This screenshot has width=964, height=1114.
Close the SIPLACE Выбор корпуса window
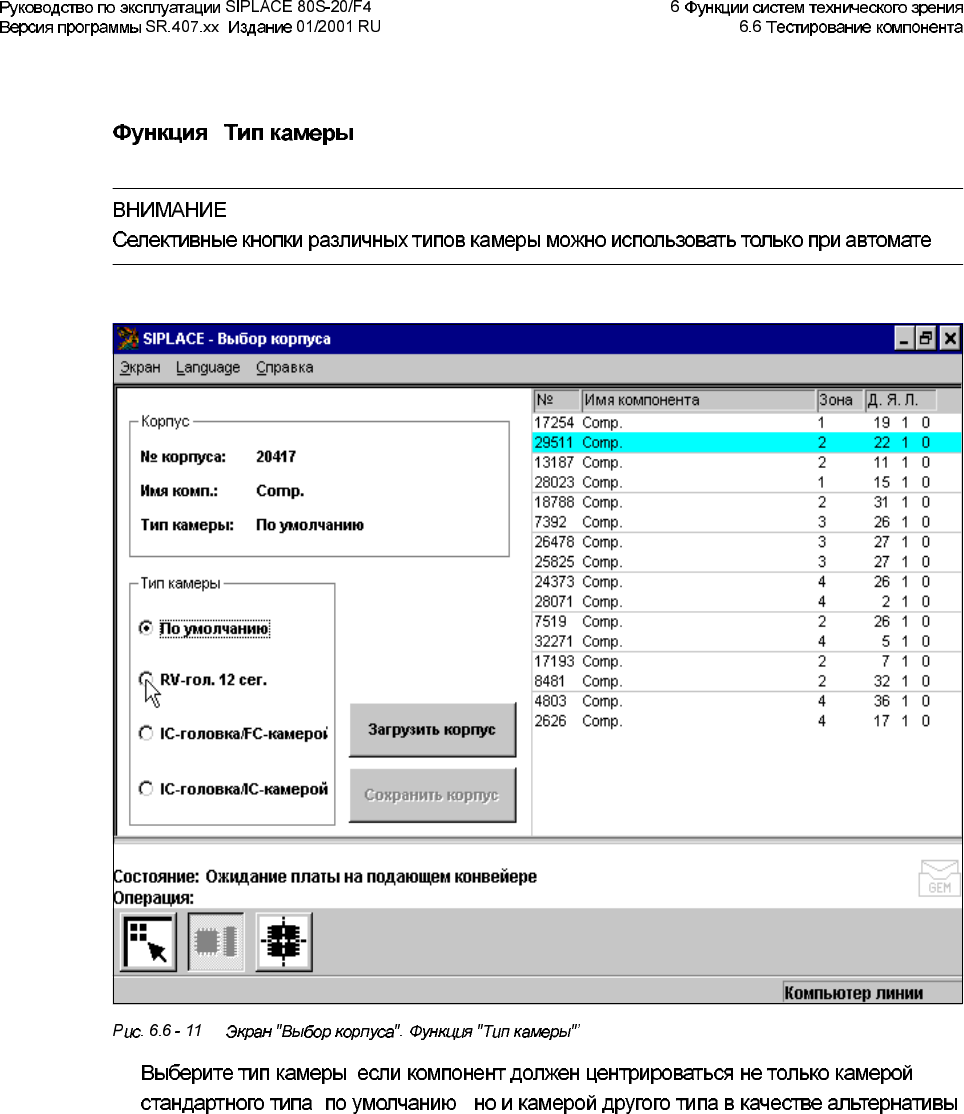pyautogui.click(x=950, y=339)
